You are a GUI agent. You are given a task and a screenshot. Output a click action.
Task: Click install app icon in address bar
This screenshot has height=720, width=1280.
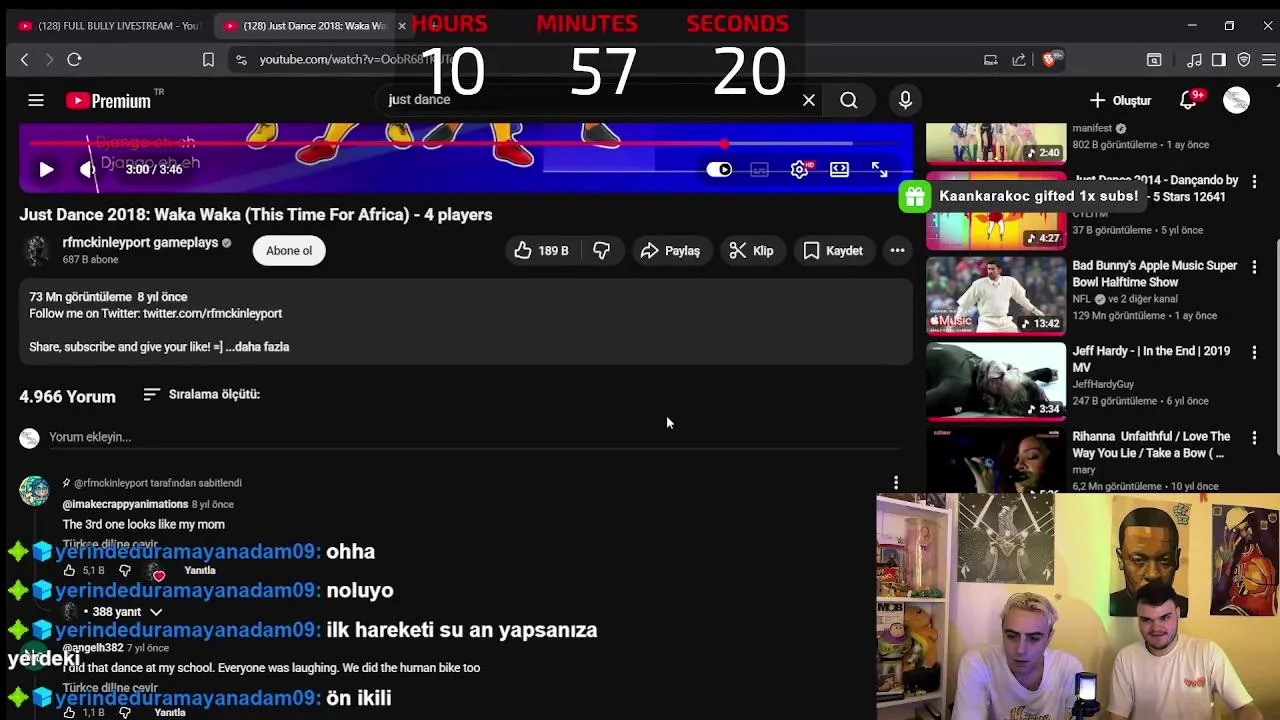(991, 60)
